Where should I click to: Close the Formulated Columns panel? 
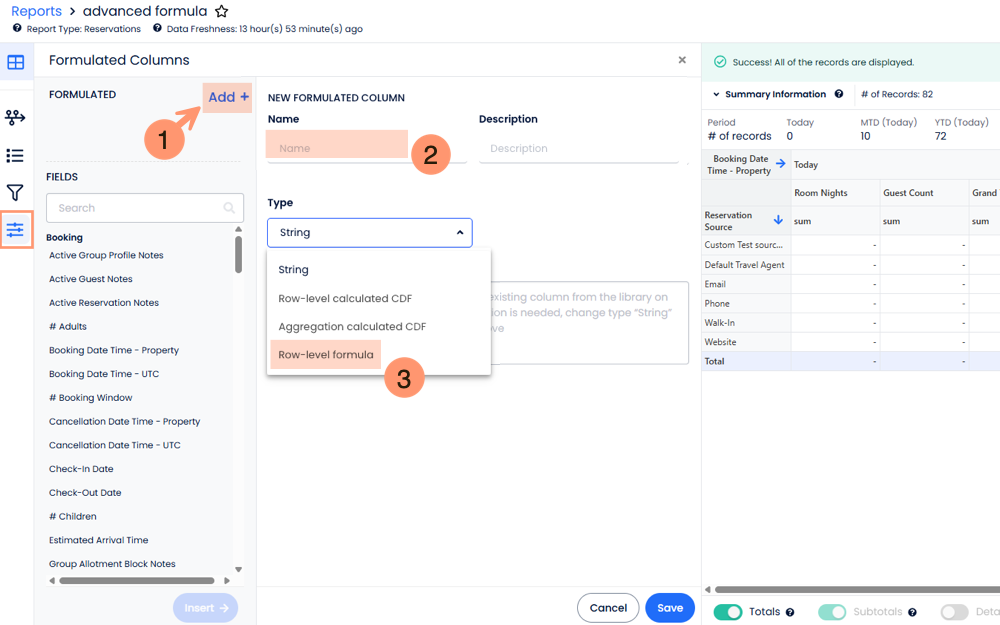click(x=682, y=60)
